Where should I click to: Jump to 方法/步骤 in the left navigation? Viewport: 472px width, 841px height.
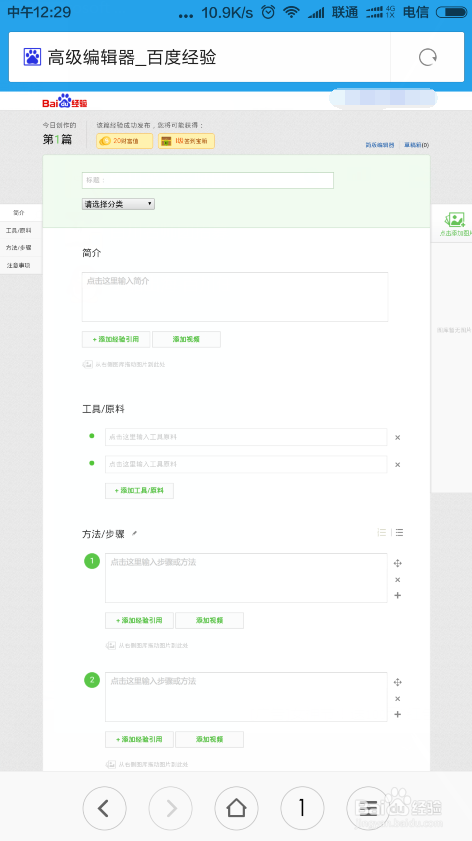coord(19,248)
